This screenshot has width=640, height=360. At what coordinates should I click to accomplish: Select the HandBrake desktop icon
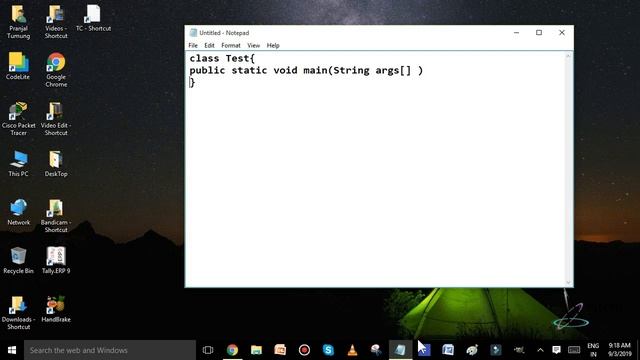click(56, 309)
